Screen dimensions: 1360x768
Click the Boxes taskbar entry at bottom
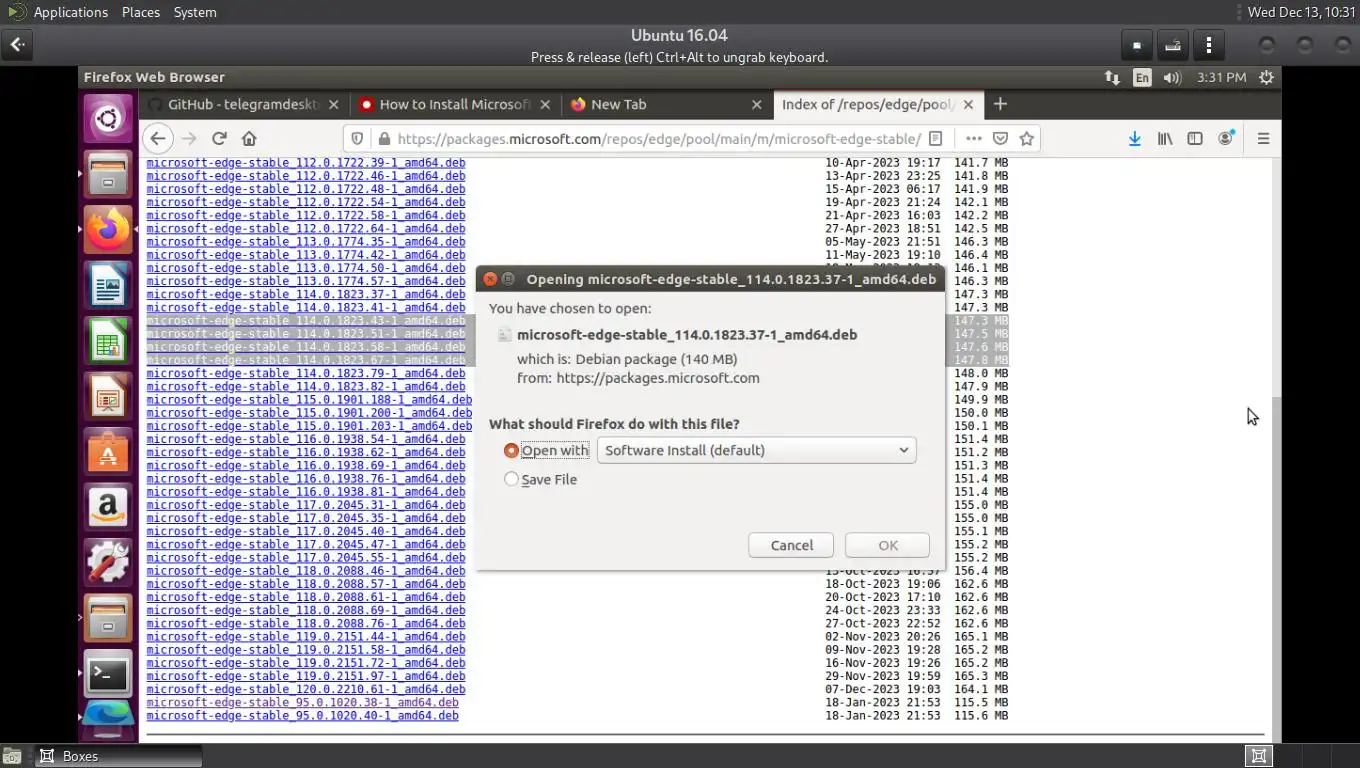click(x=118, y=756)
